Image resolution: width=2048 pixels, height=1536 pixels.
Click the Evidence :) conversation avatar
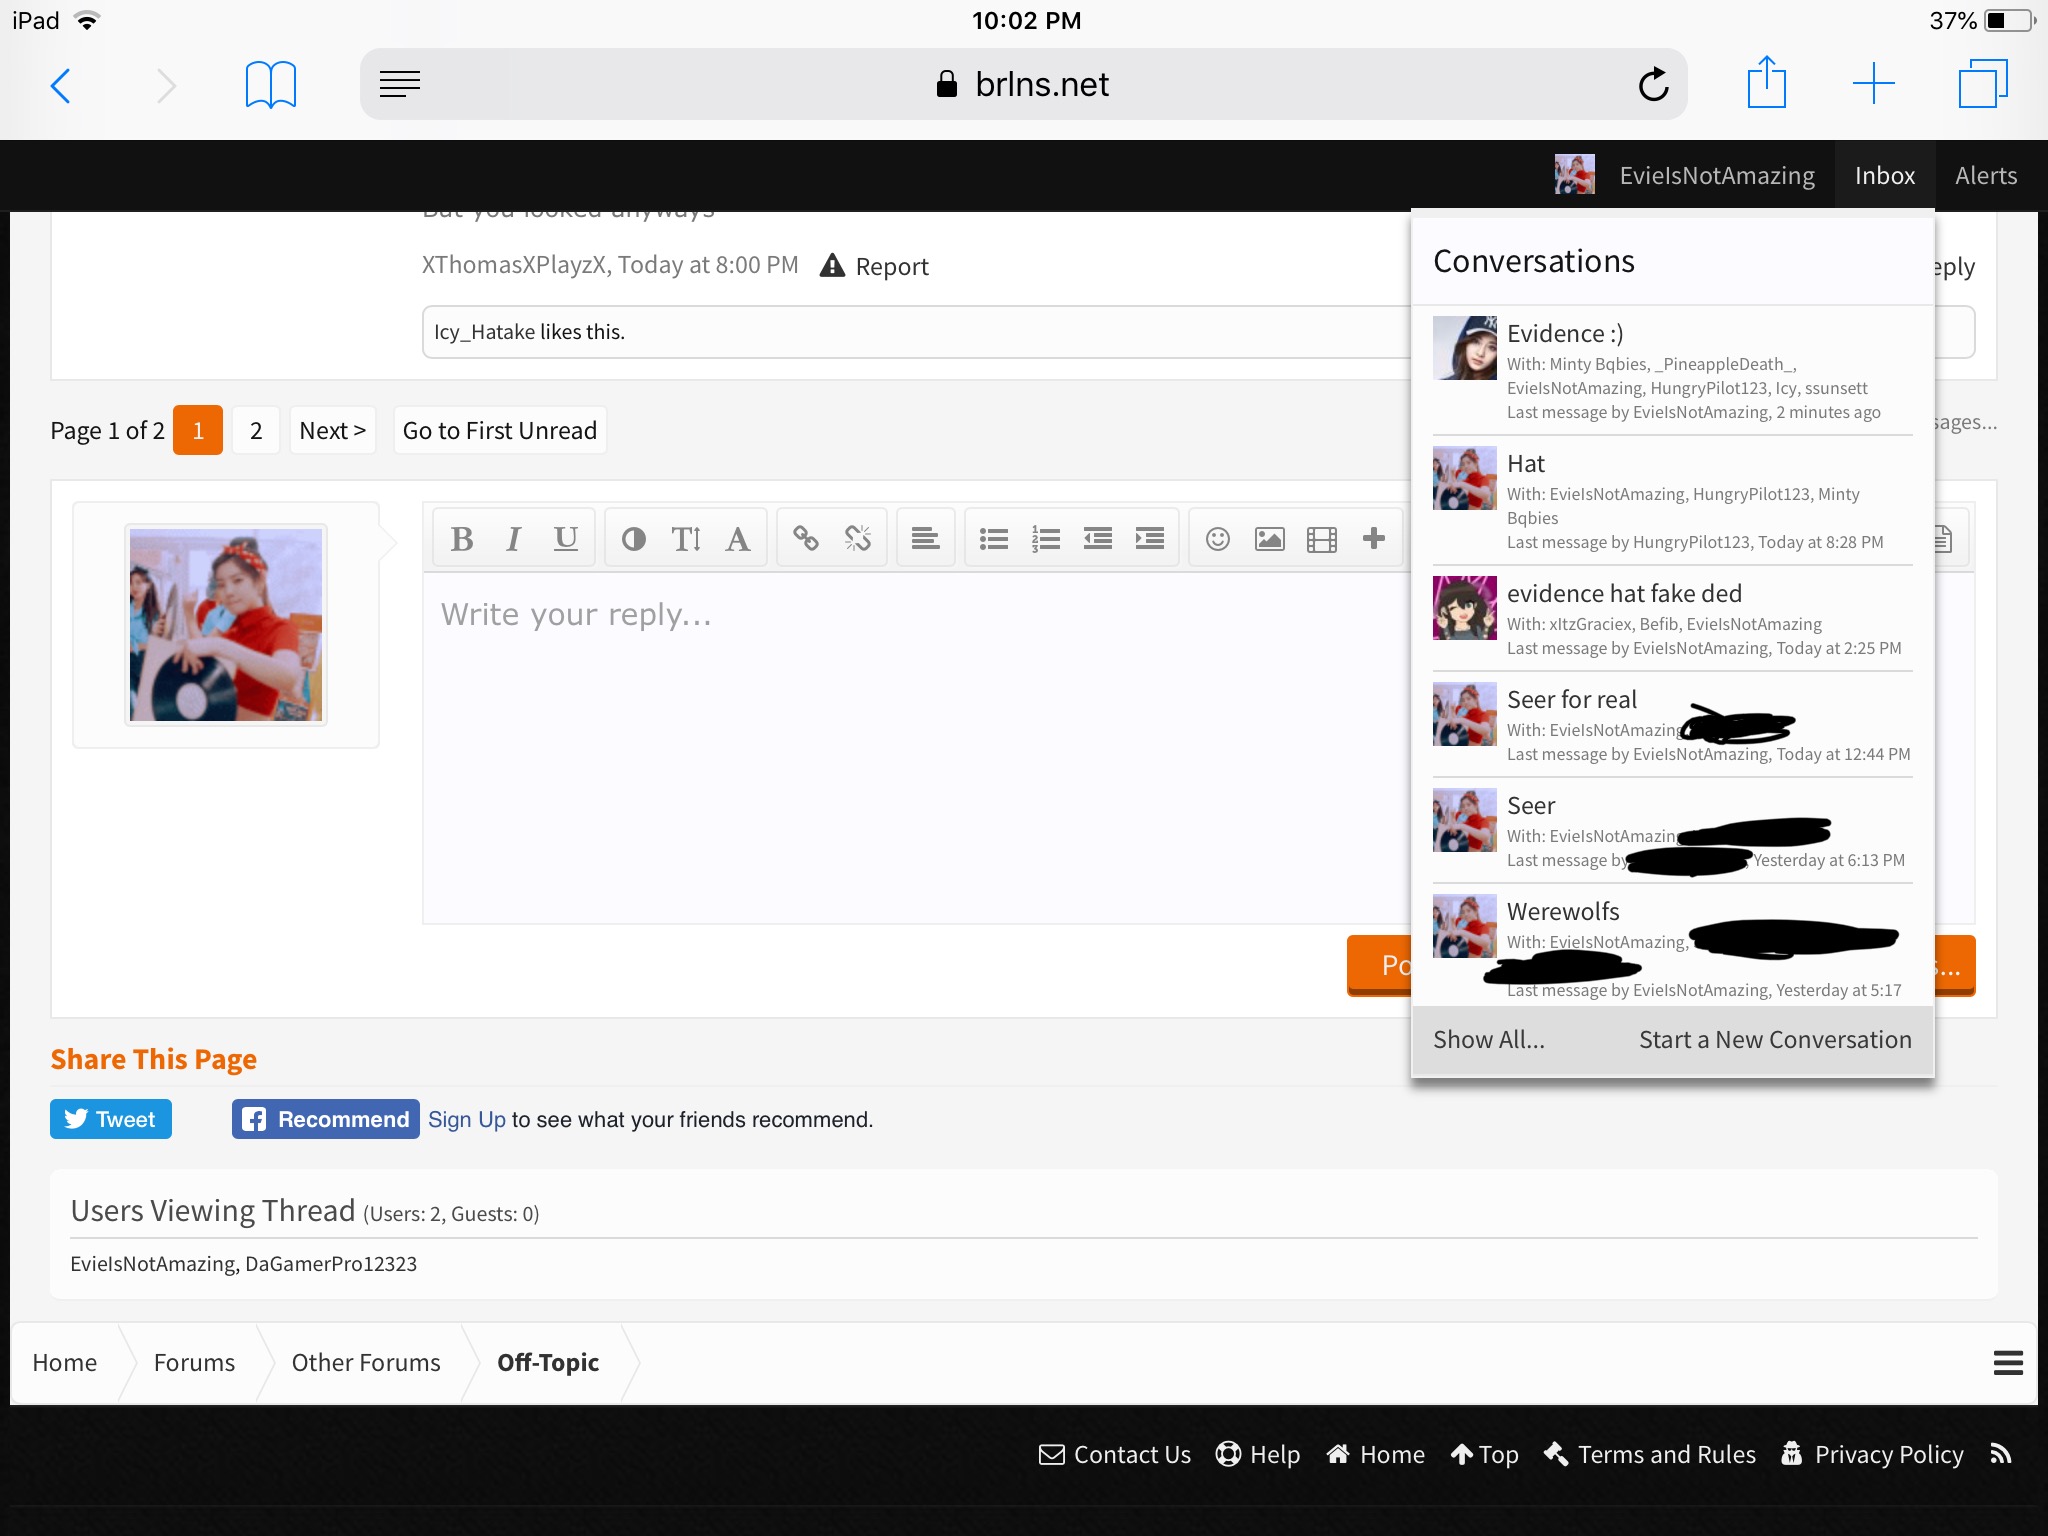1465,348
